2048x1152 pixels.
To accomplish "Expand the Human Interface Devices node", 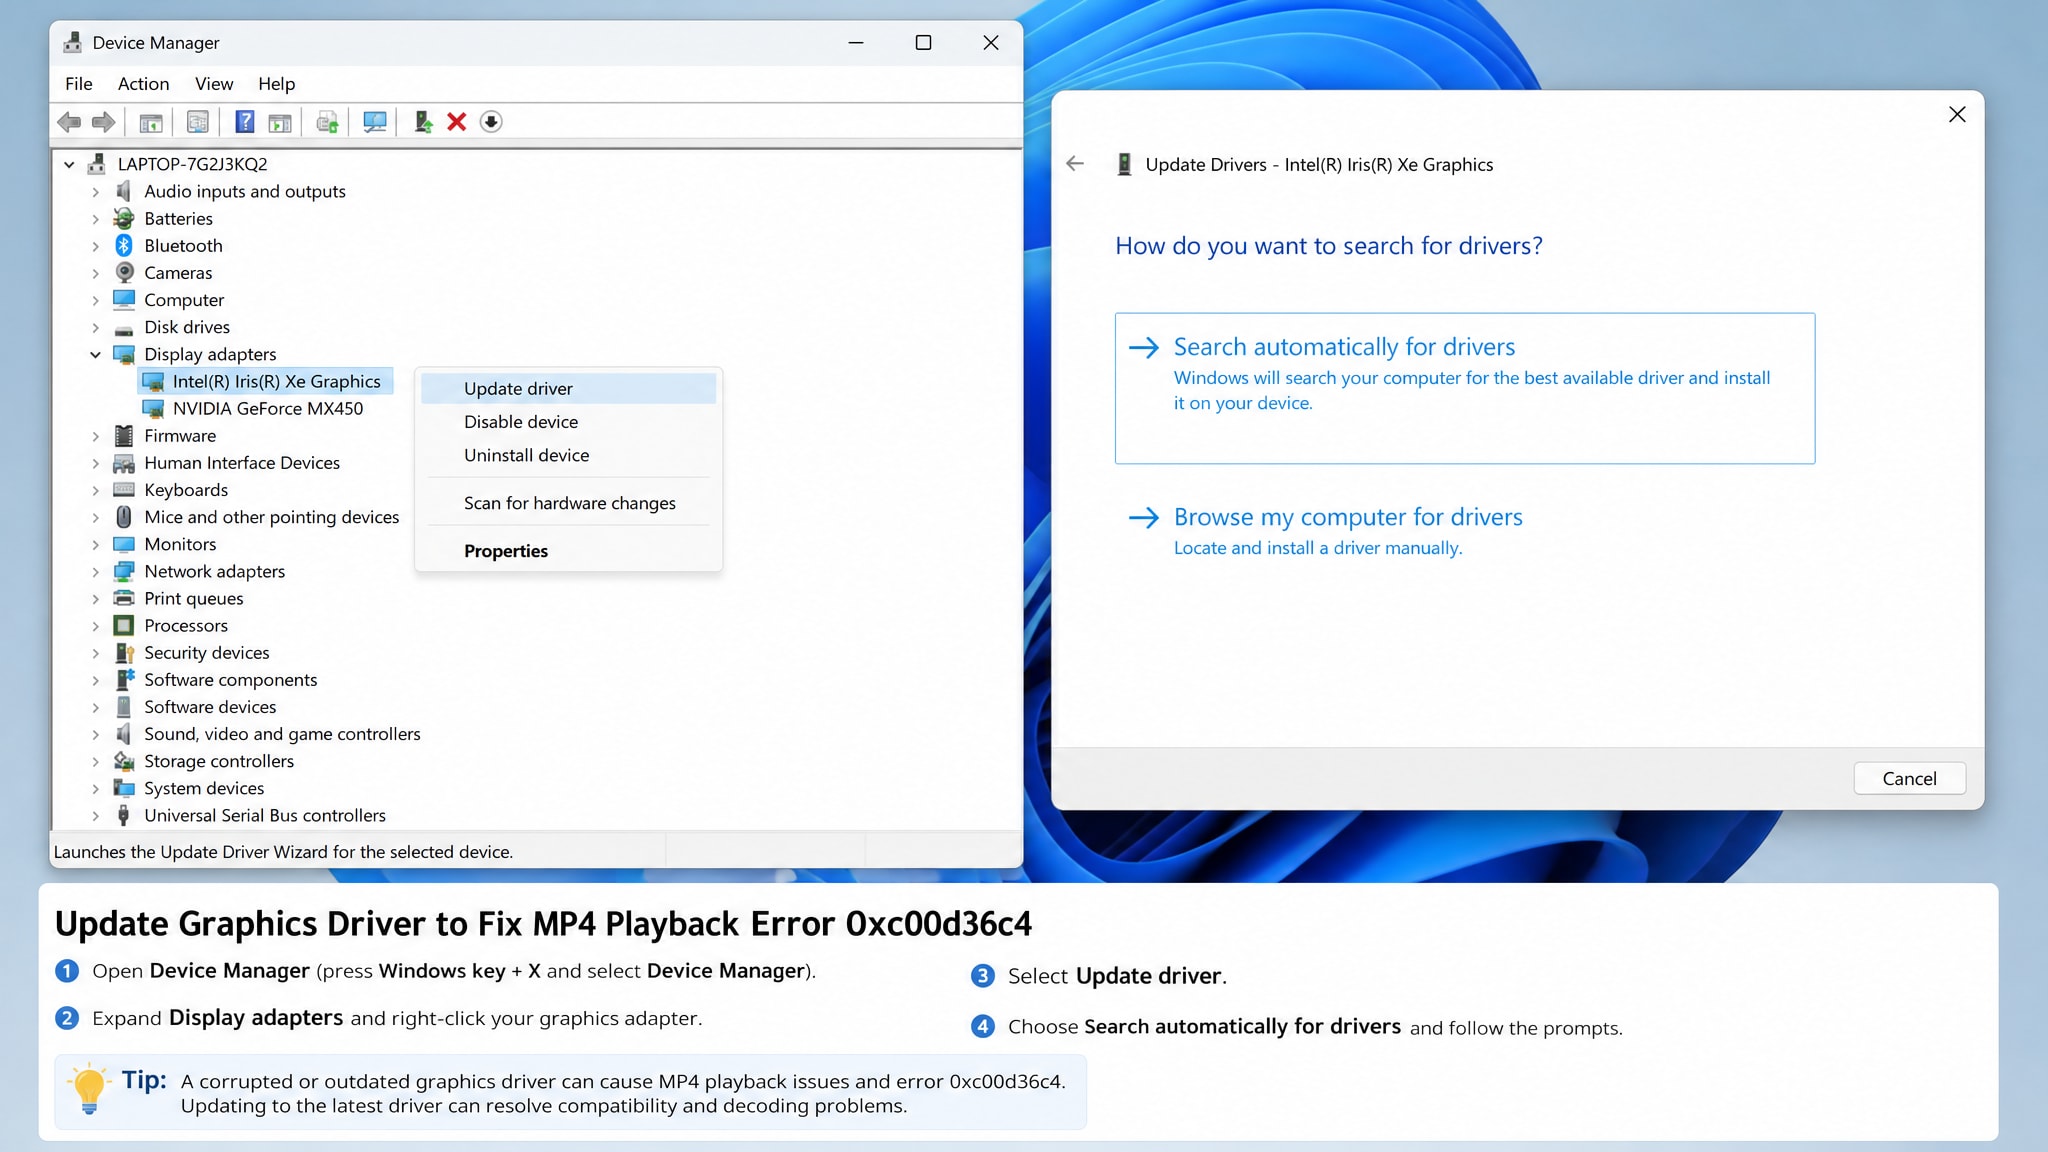I will coord(96,463).
